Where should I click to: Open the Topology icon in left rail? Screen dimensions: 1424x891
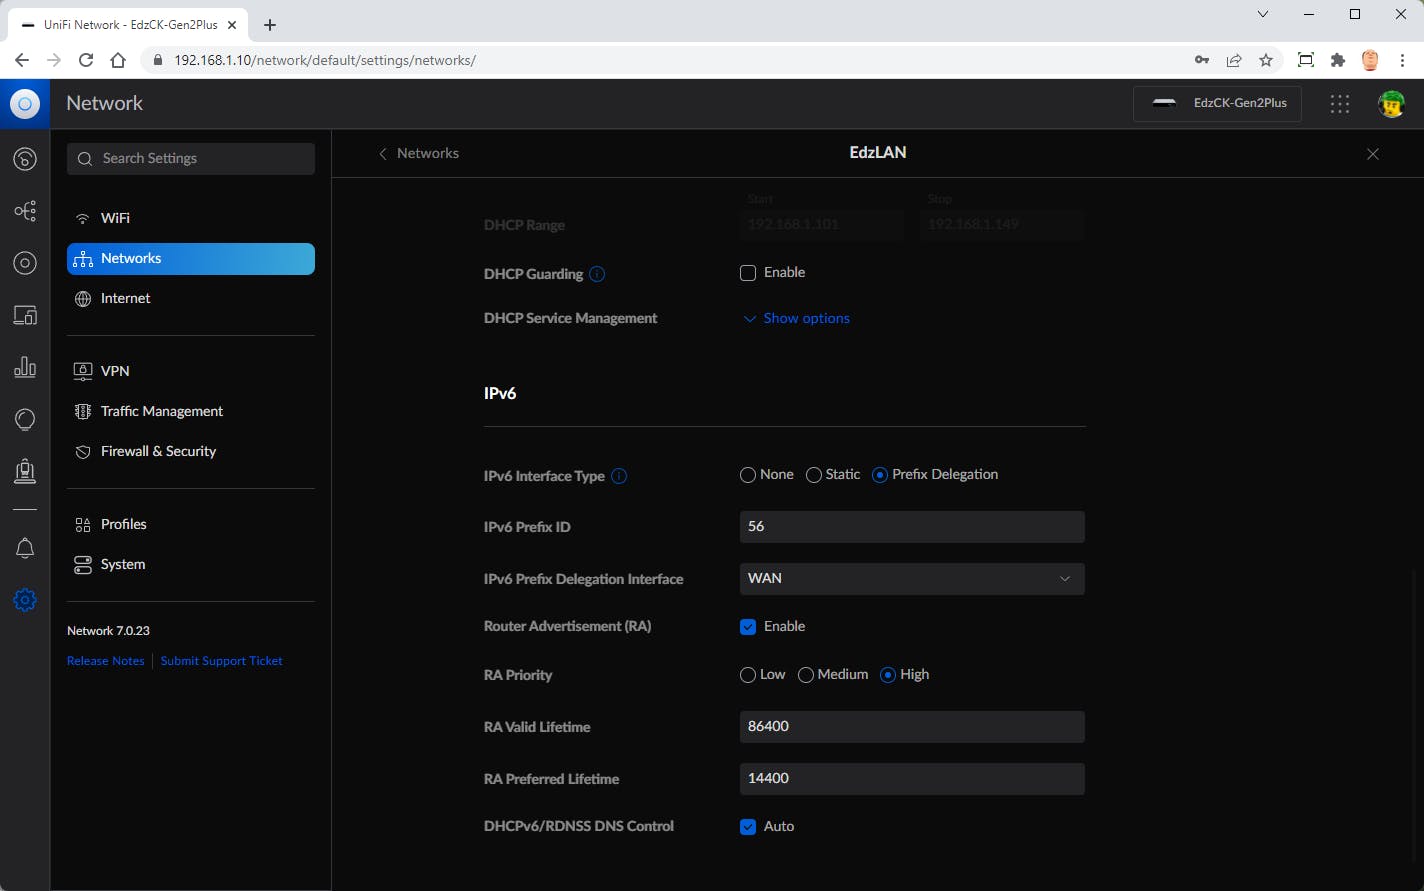25,211
